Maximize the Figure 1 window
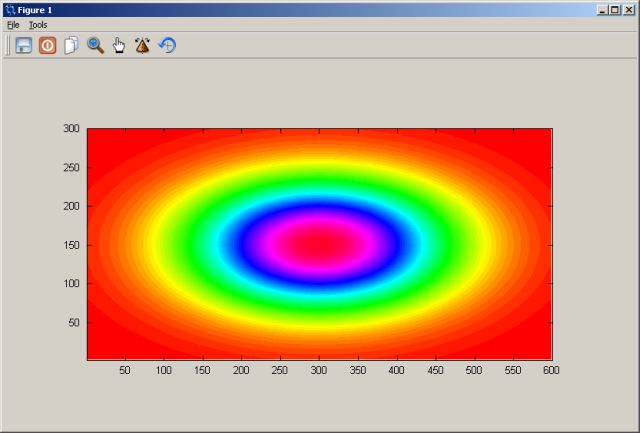The height and width of the screenshot is (433, 640). click(x=615, y=10)
